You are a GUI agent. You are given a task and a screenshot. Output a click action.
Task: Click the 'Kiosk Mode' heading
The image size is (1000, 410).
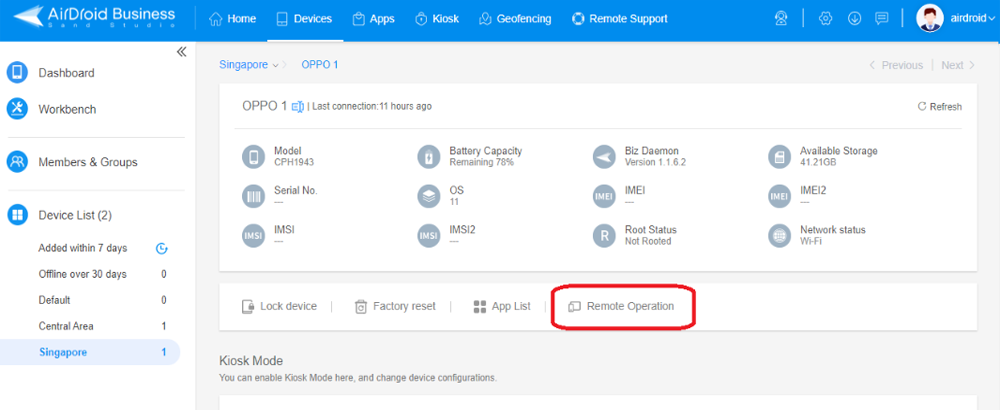click(x=251, y=361)
